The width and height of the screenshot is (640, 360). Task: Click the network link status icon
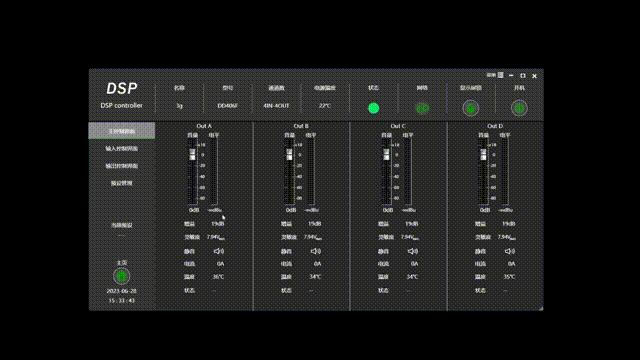point(422,108)
